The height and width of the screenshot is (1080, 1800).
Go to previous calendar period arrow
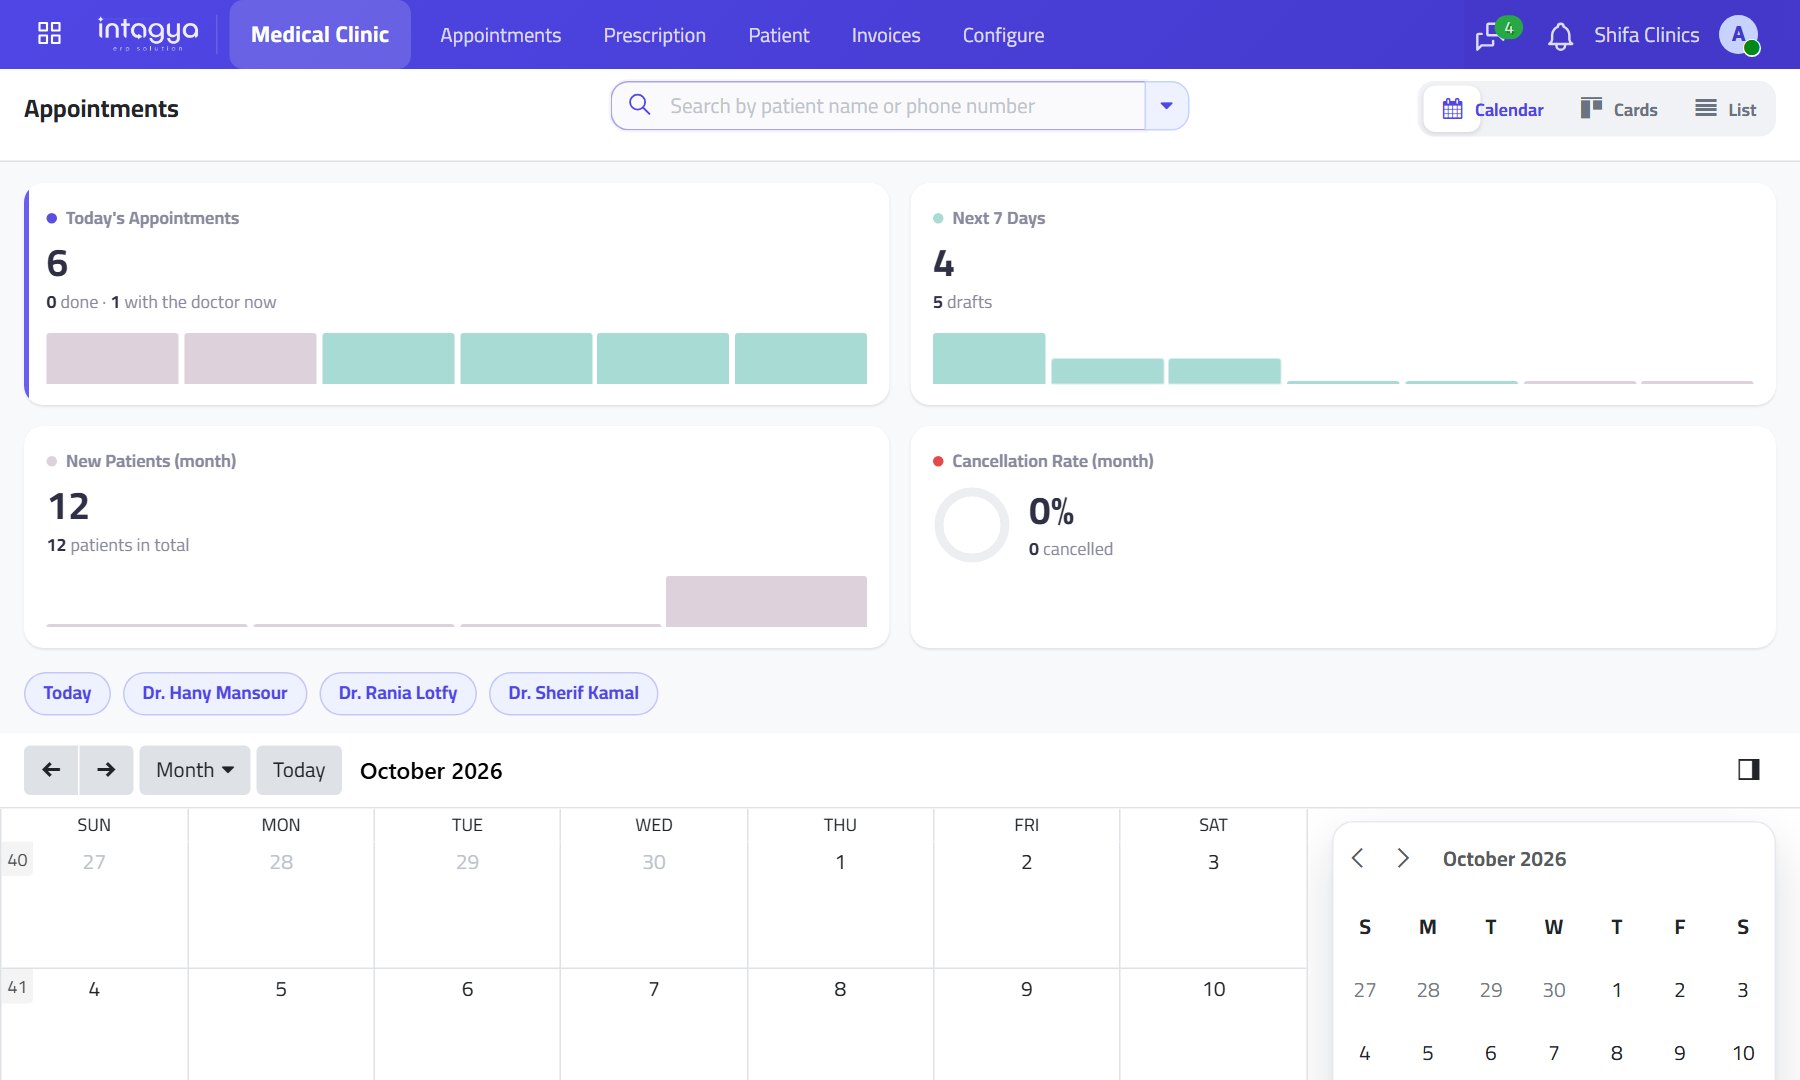[x=51, y=770]
